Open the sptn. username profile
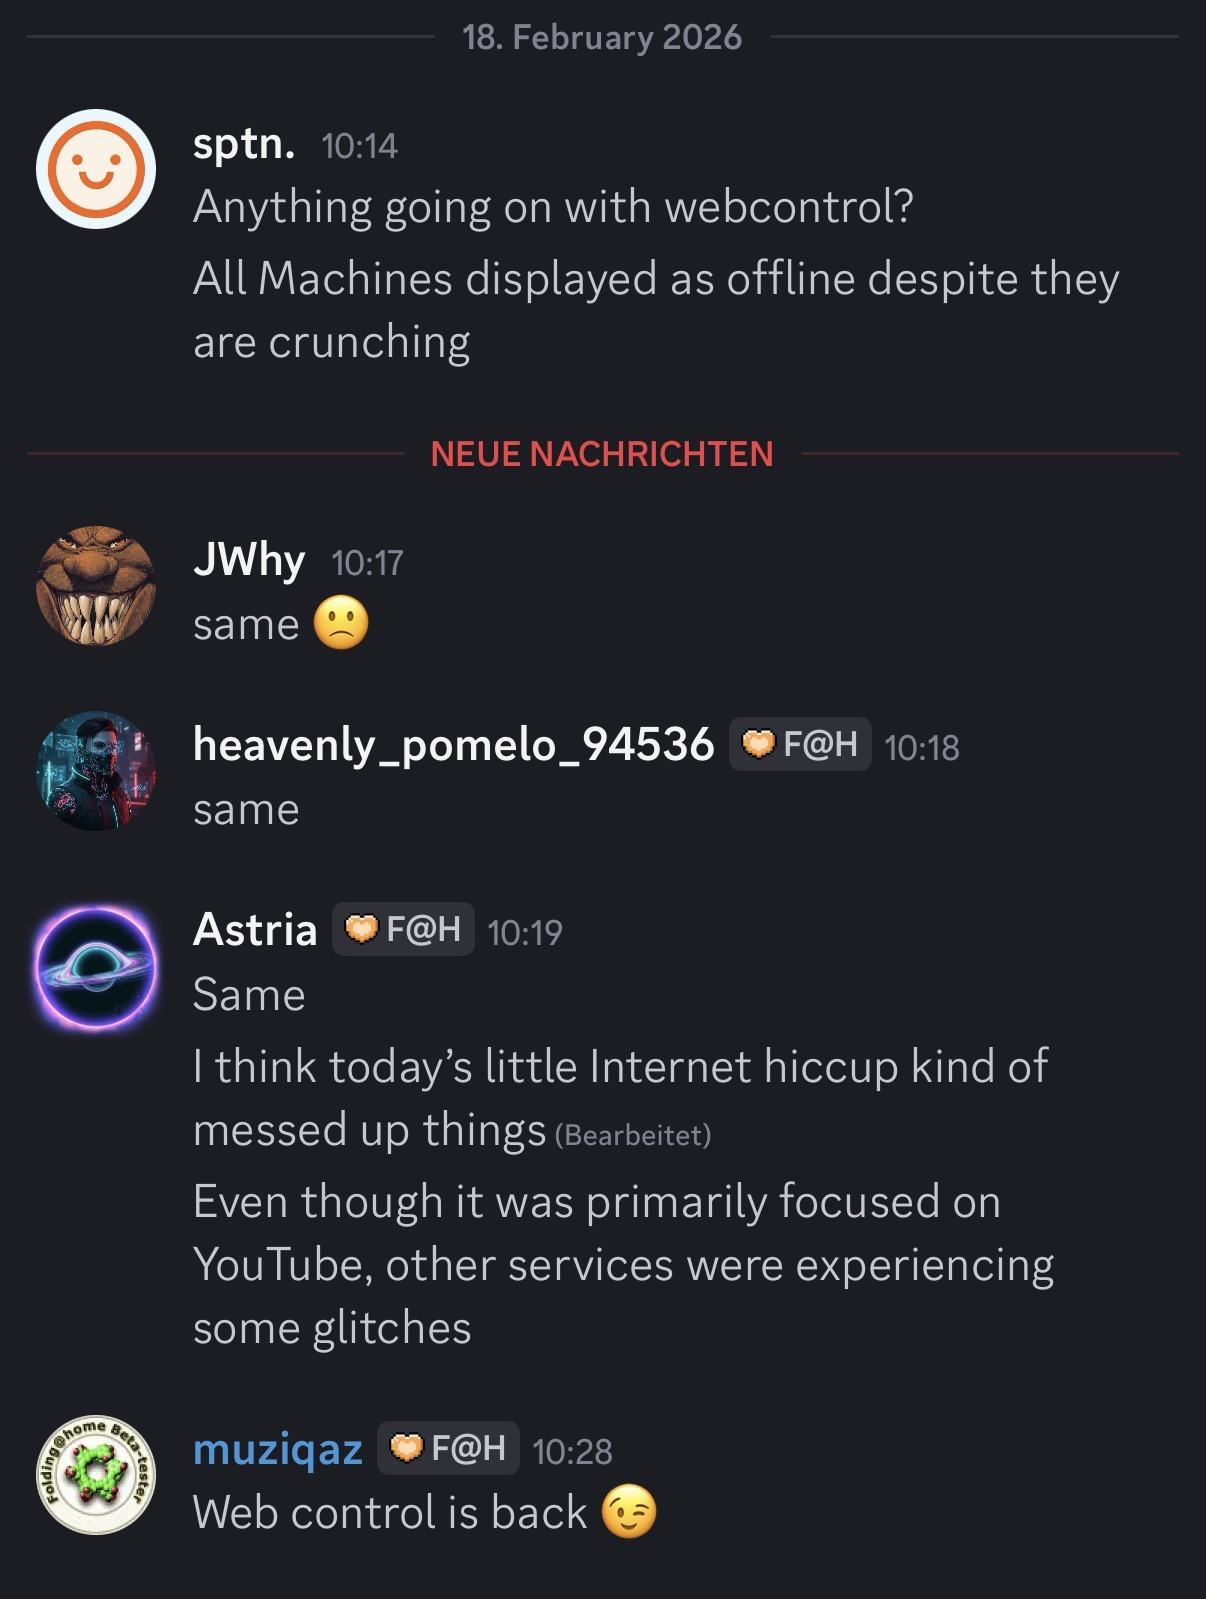This screenshot has width=1206, height=1599. coord(244,144)
